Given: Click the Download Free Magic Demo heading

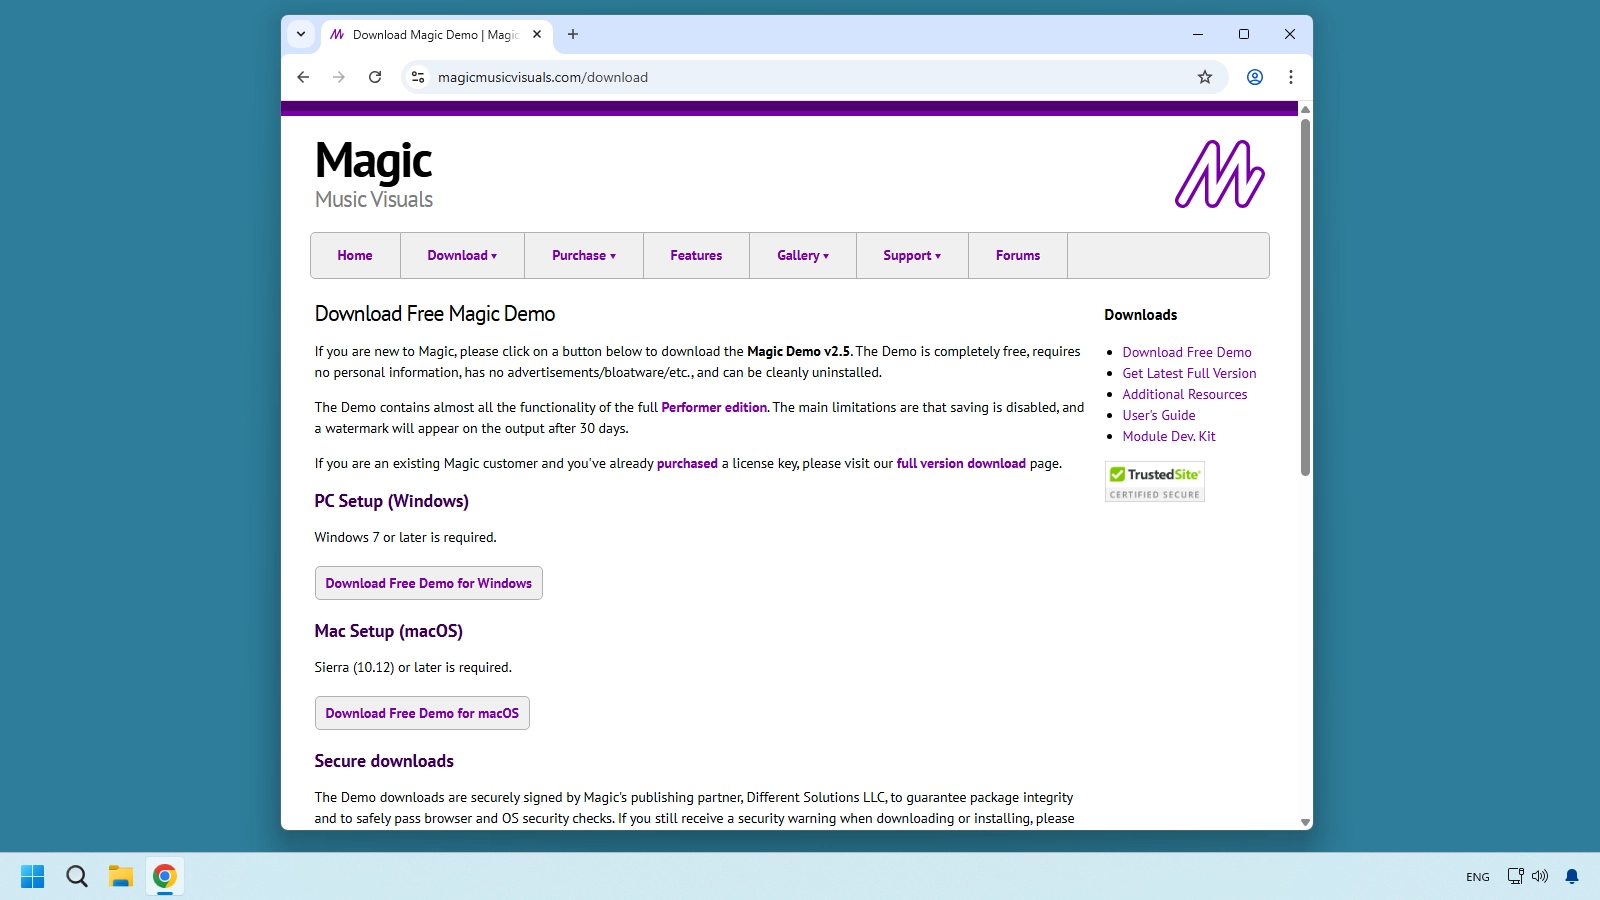Looking at the screenshot, I should click(x=435, y=314).
